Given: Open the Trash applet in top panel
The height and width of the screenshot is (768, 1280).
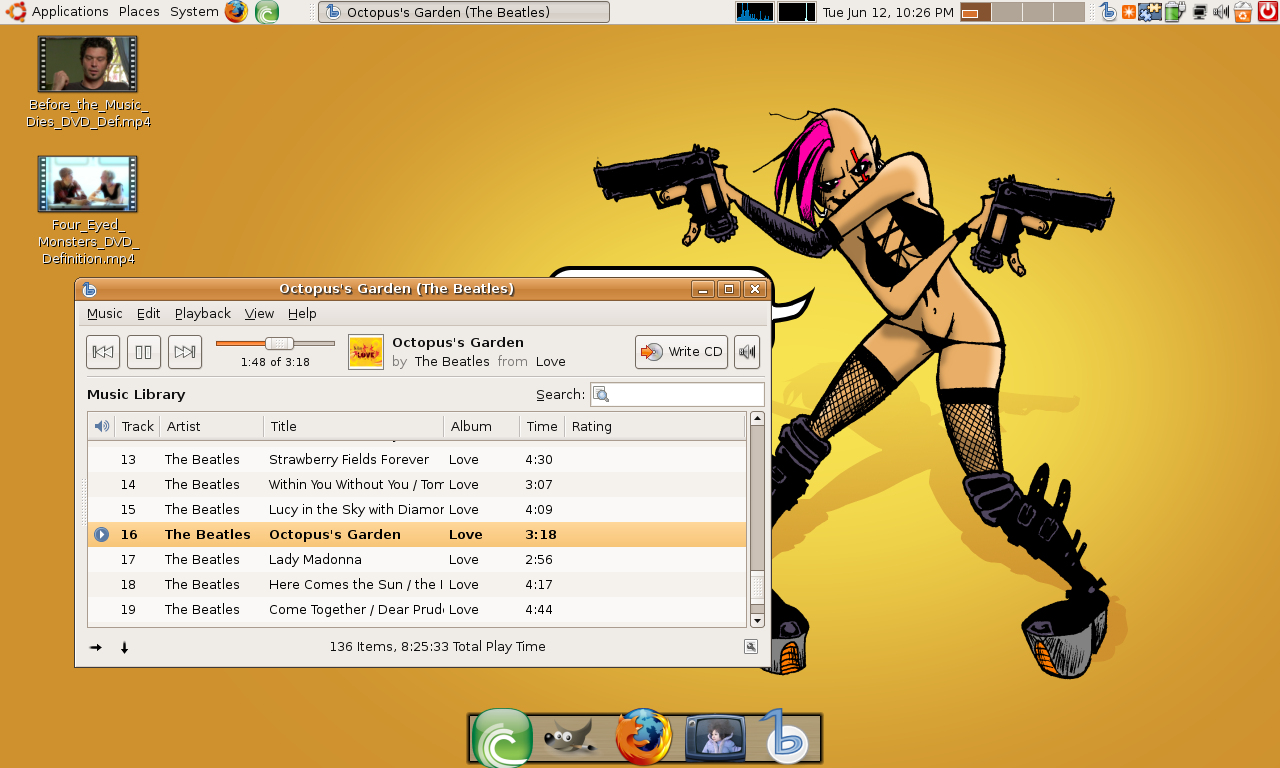Looking at the screenshot, I should [1243, 12].
